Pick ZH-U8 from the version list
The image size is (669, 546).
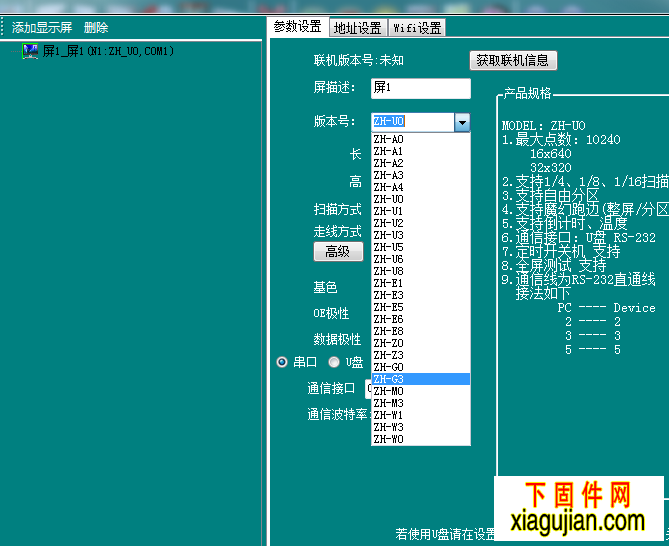pos(421,271)
